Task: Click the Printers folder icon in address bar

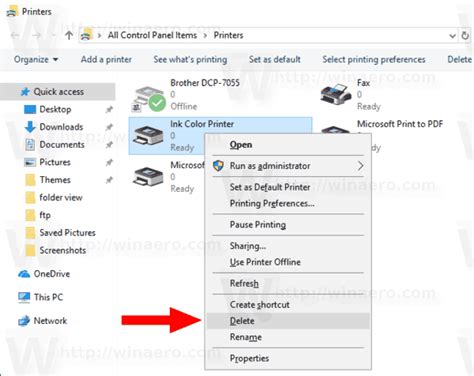Action: point(86,35)
